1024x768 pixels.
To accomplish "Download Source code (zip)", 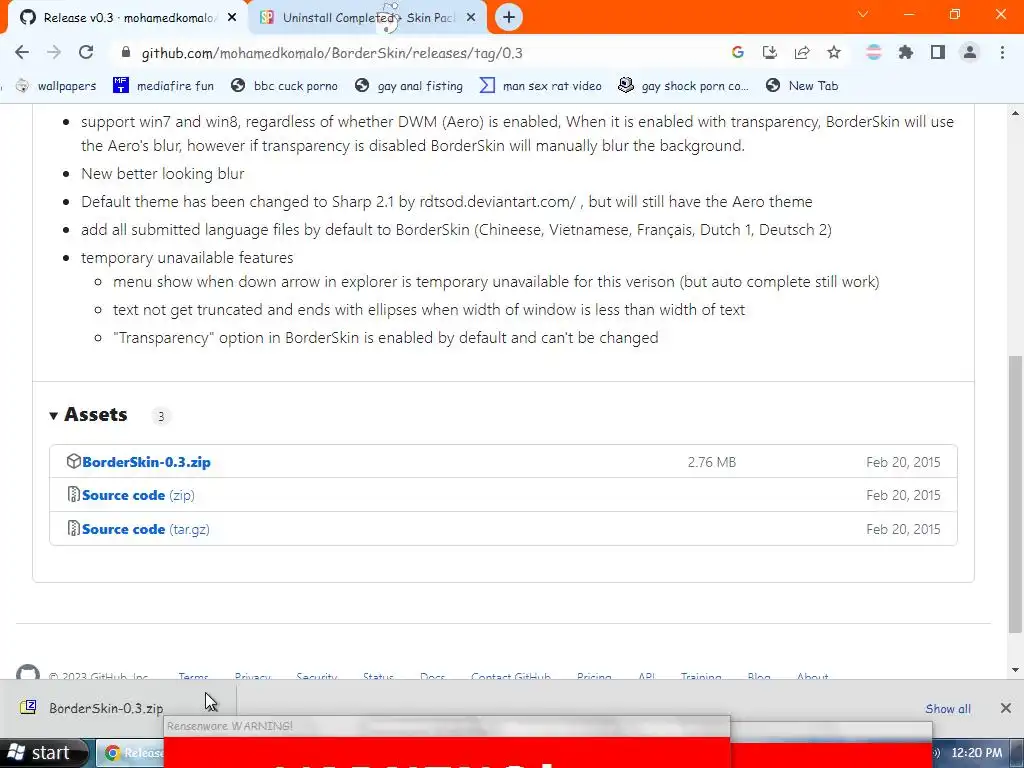I will [138, 496].
